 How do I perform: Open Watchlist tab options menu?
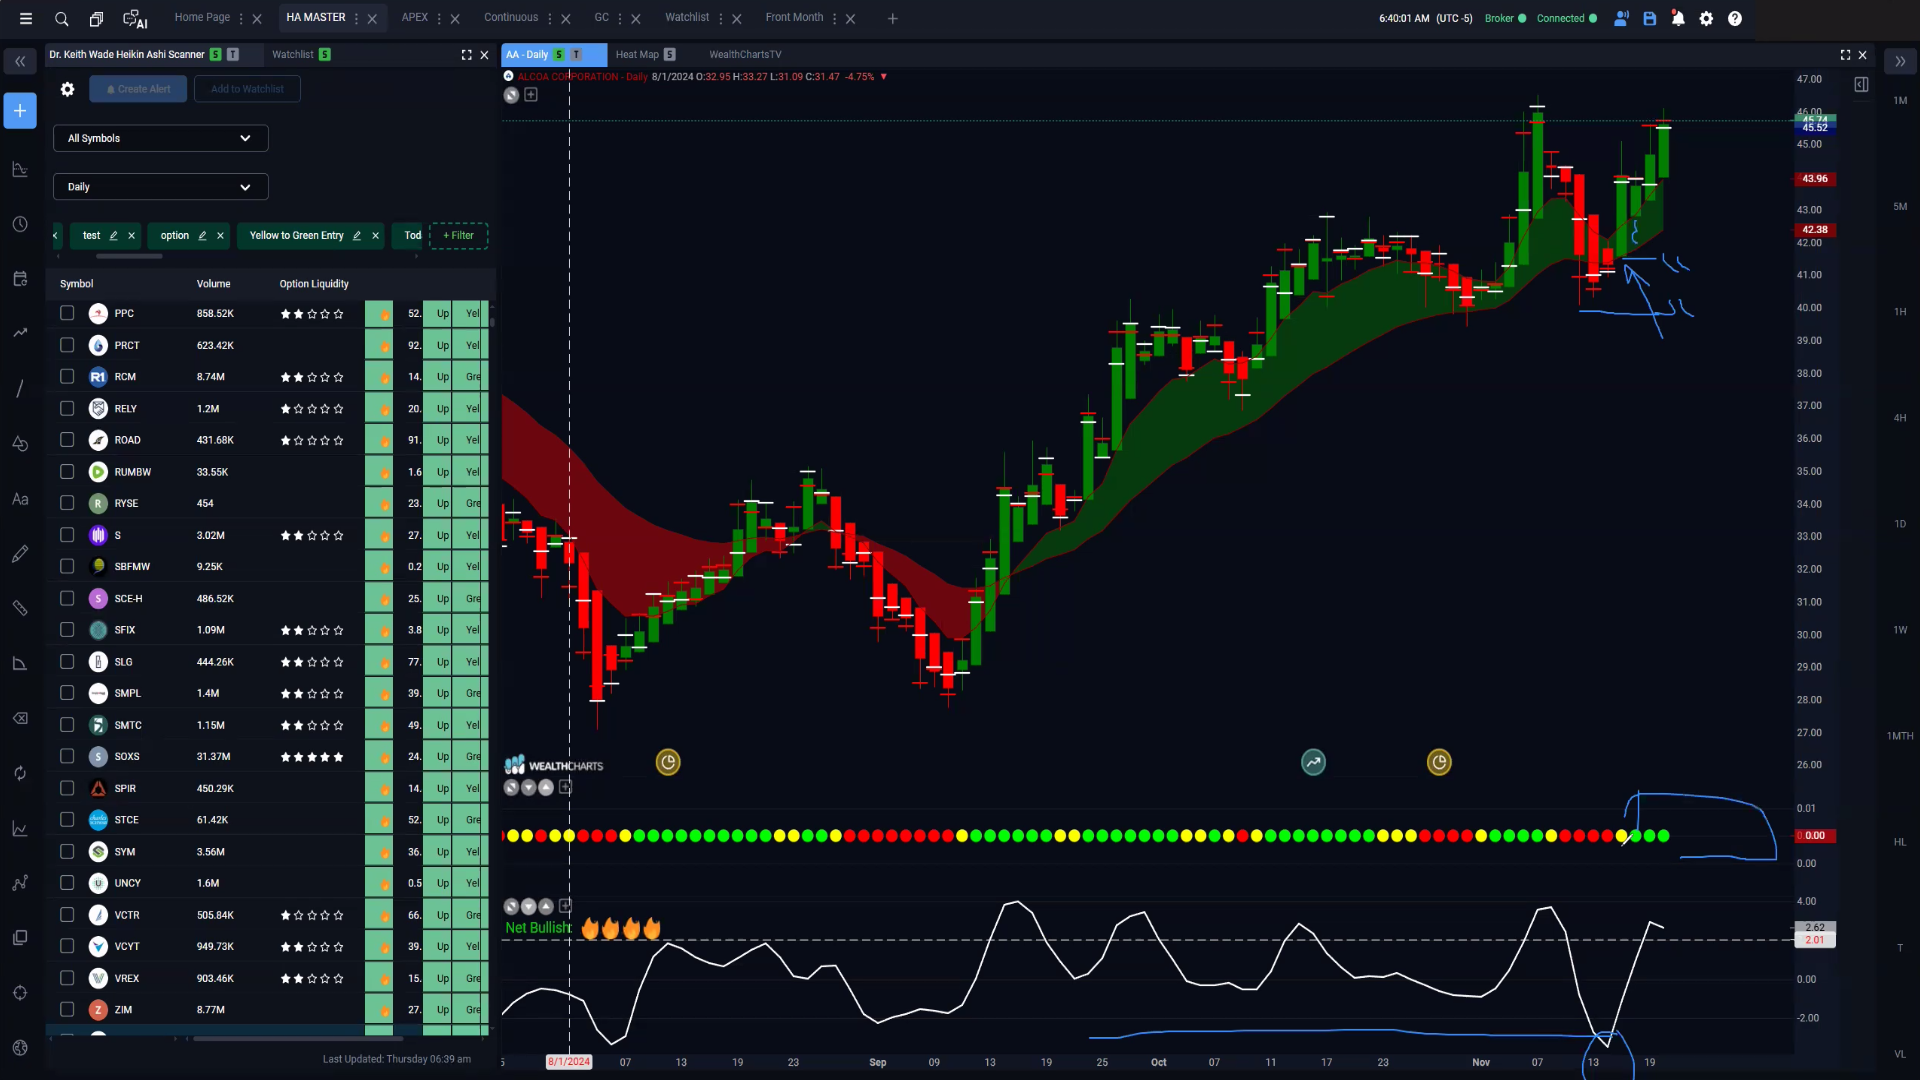[x=721, y=18]
